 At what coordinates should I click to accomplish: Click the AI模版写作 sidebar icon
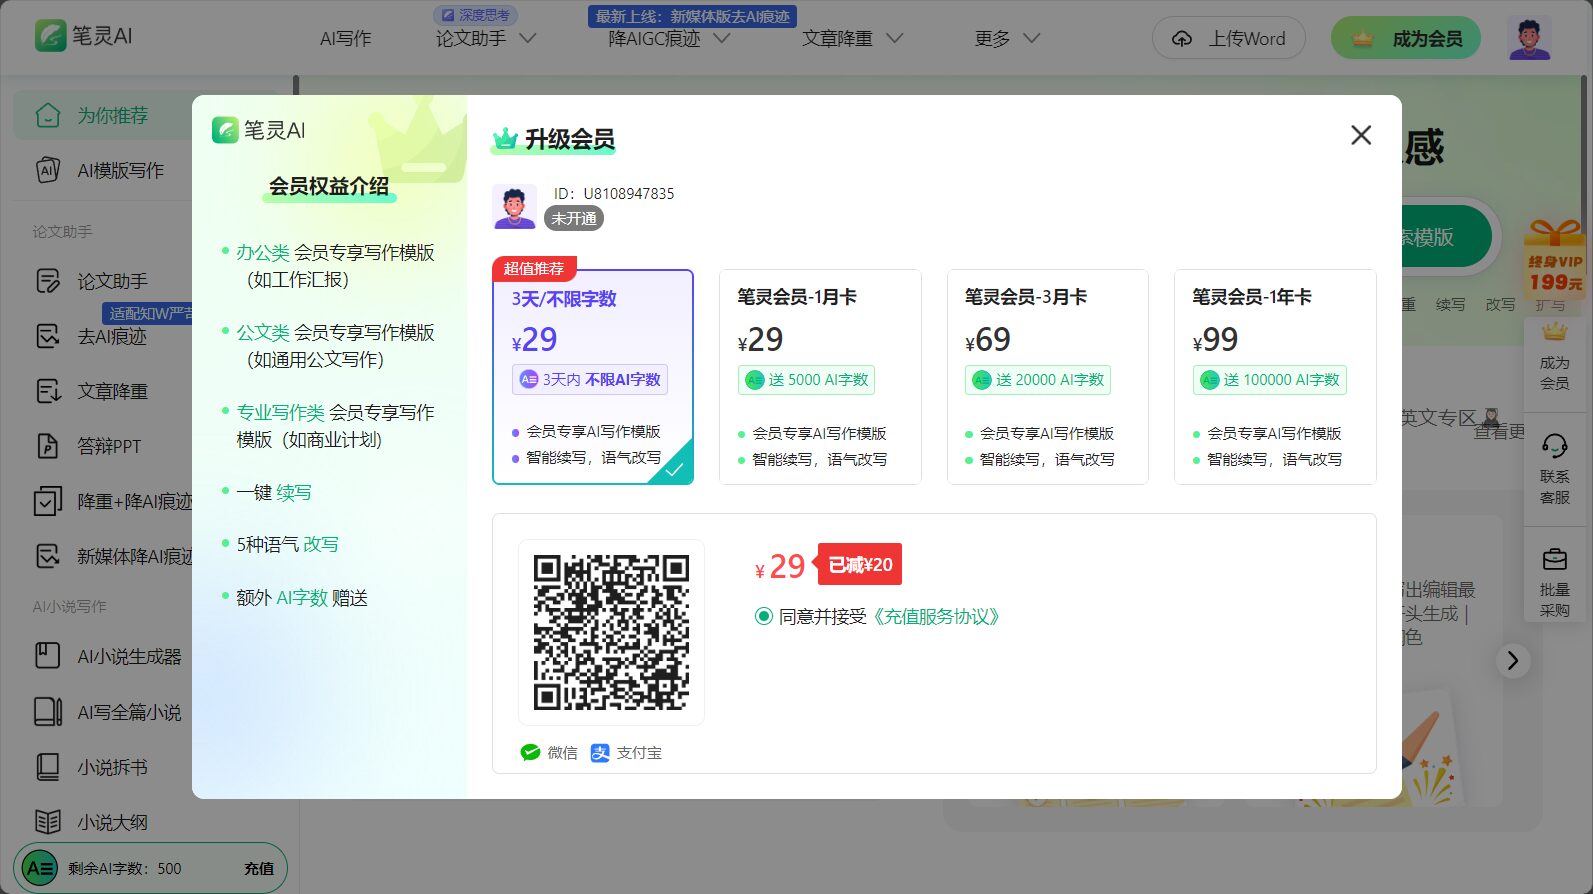[x=48, y=171]
